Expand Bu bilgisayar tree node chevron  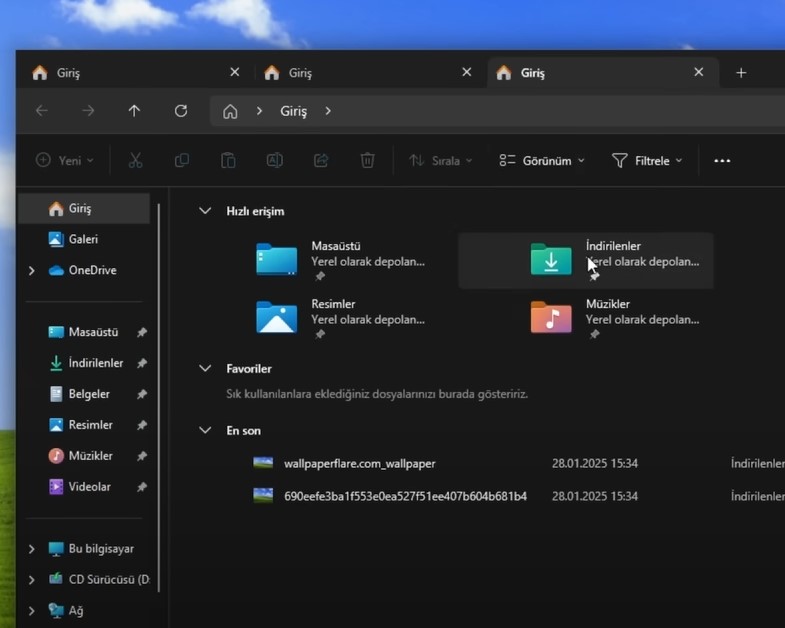pyautogui.click(x=32, y=549)
